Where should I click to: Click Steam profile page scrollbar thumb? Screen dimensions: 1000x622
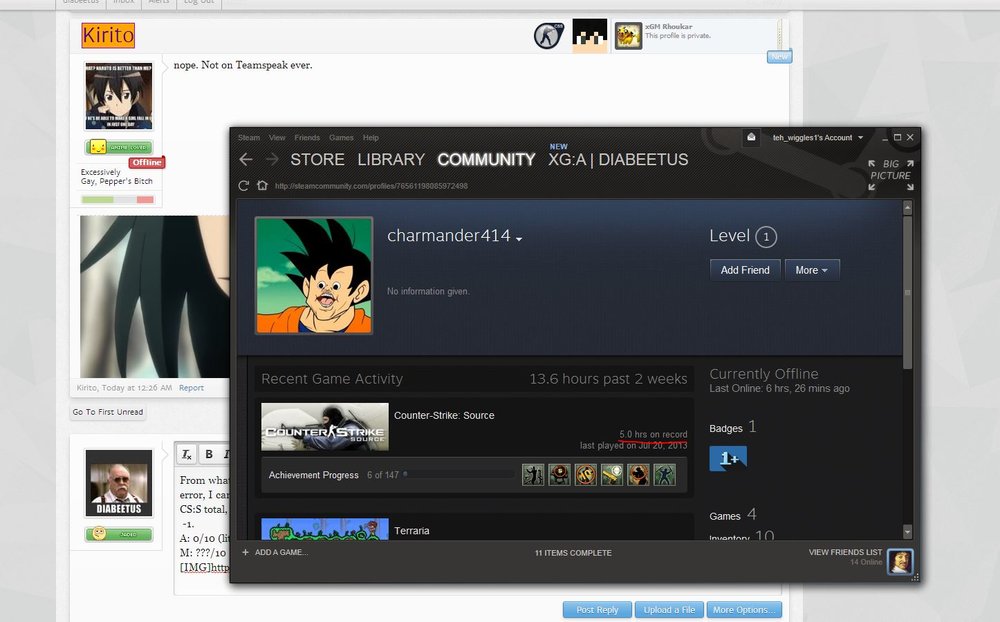click(x=908, y=292)
